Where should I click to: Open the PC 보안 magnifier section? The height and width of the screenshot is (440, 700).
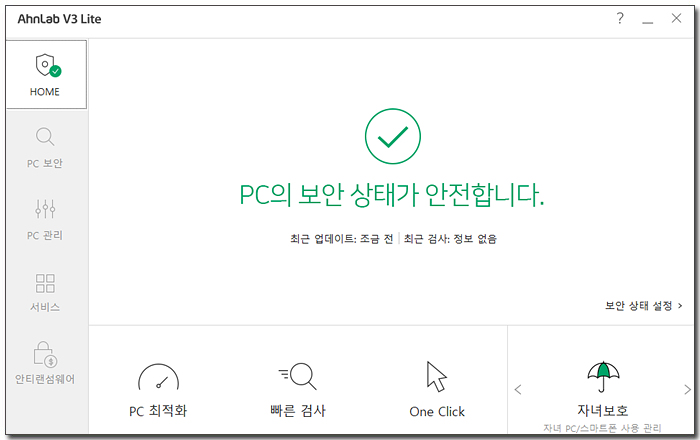(45, 148)
